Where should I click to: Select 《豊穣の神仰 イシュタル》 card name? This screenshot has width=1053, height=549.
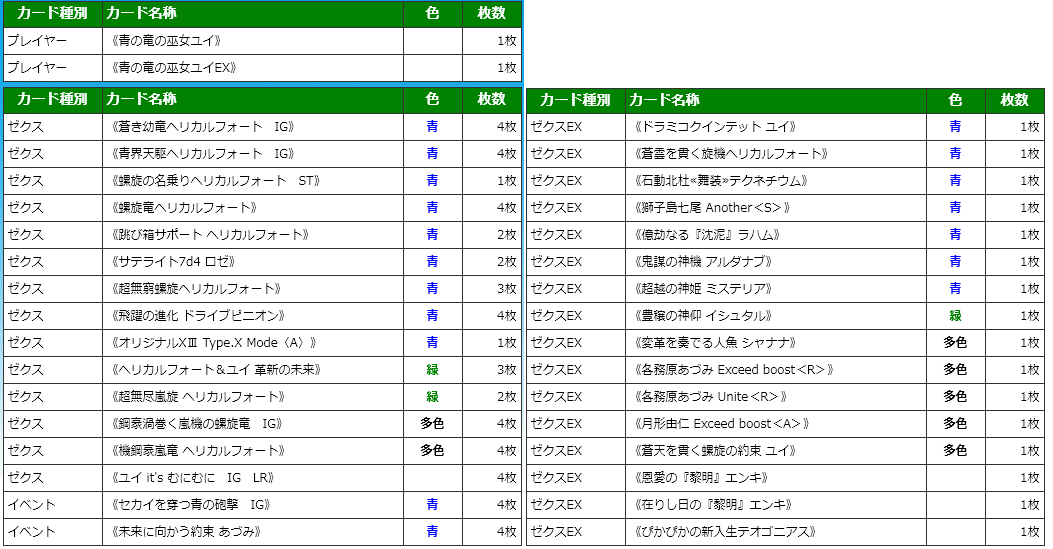tap(704, 315)
